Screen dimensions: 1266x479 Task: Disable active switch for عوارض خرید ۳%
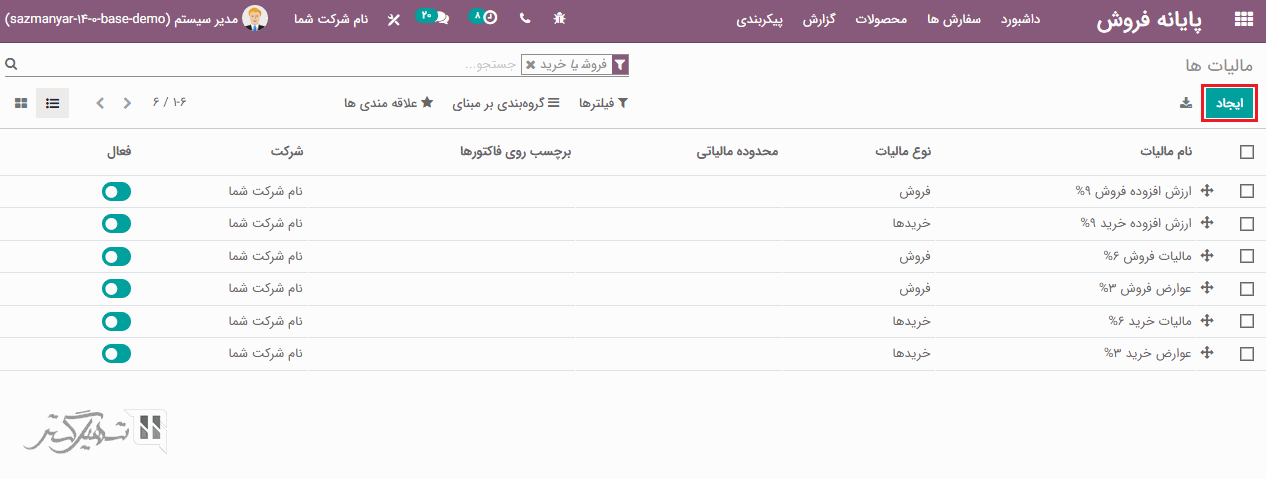[x=117, y=353]
